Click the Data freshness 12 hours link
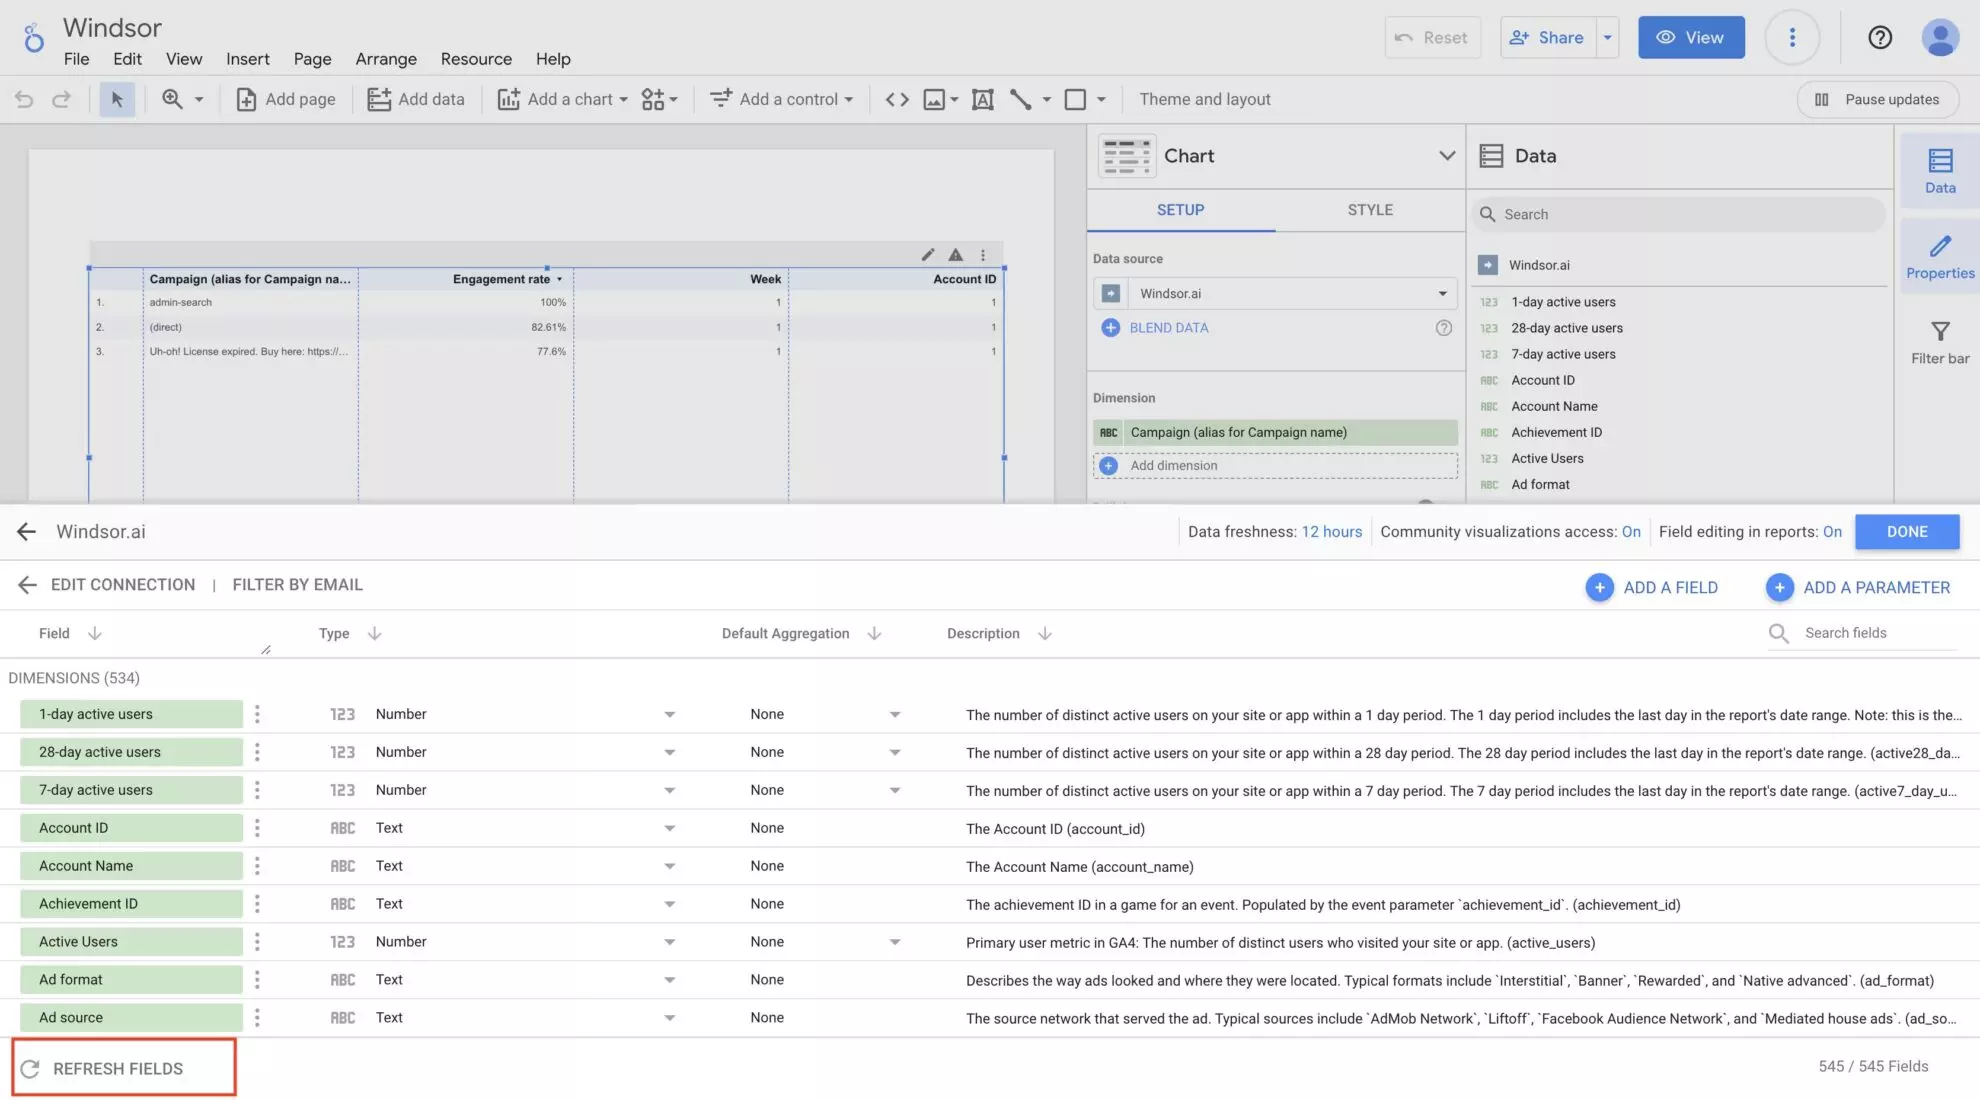1980x1100 pixels. click(x=1332, y=532)
